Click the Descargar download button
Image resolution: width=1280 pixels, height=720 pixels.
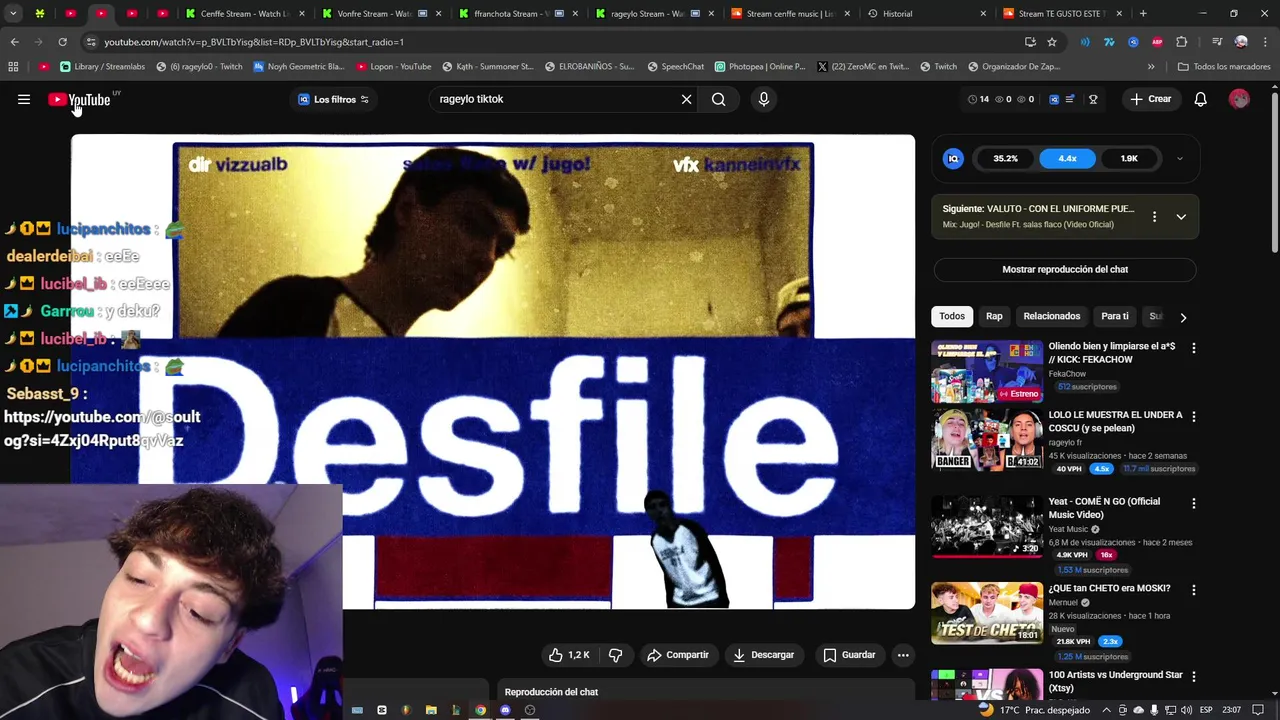tap(763, 655)
